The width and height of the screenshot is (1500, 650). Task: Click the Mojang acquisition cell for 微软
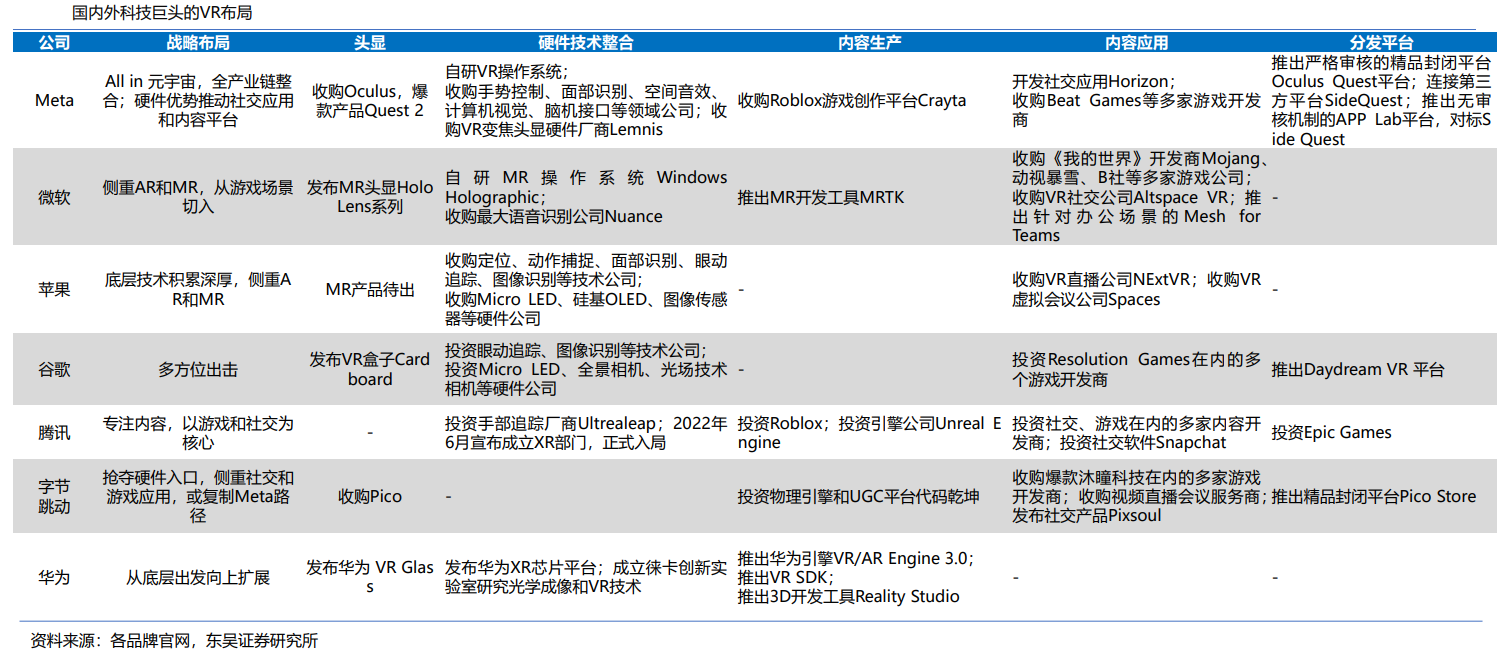pyautogui.click(x=1138, y=197)
